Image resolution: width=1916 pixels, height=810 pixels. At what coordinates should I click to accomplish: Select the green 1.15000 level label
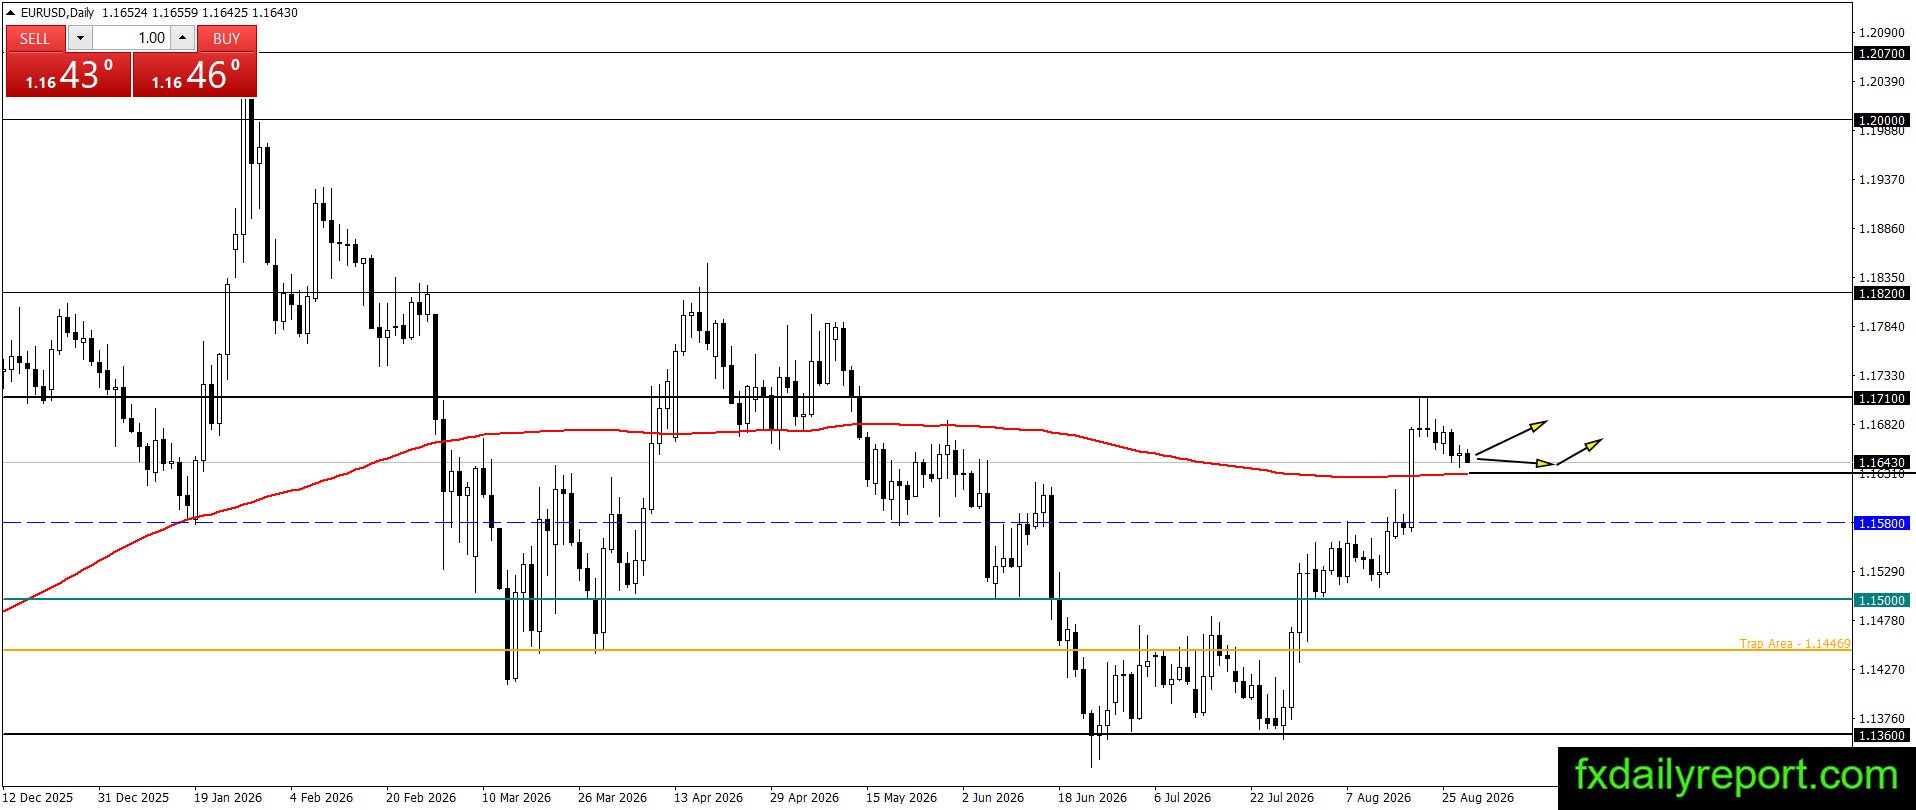[x=1881, y=600]
